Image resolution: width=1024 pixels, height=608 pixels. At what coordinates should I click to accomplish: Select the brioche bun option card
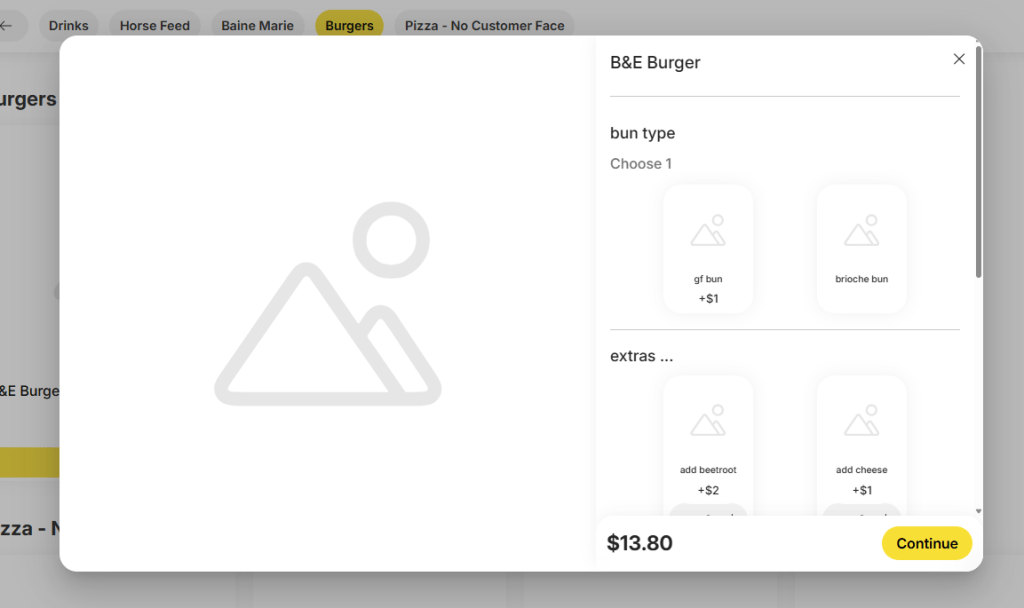click(861, 248)
